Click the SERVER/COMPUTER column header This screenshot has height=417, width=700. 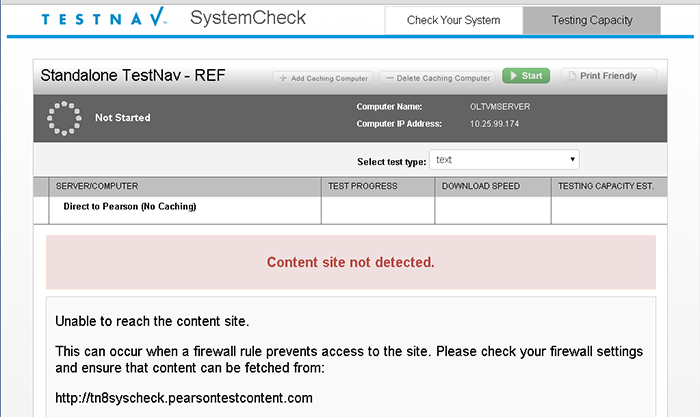tap(97, 186)
